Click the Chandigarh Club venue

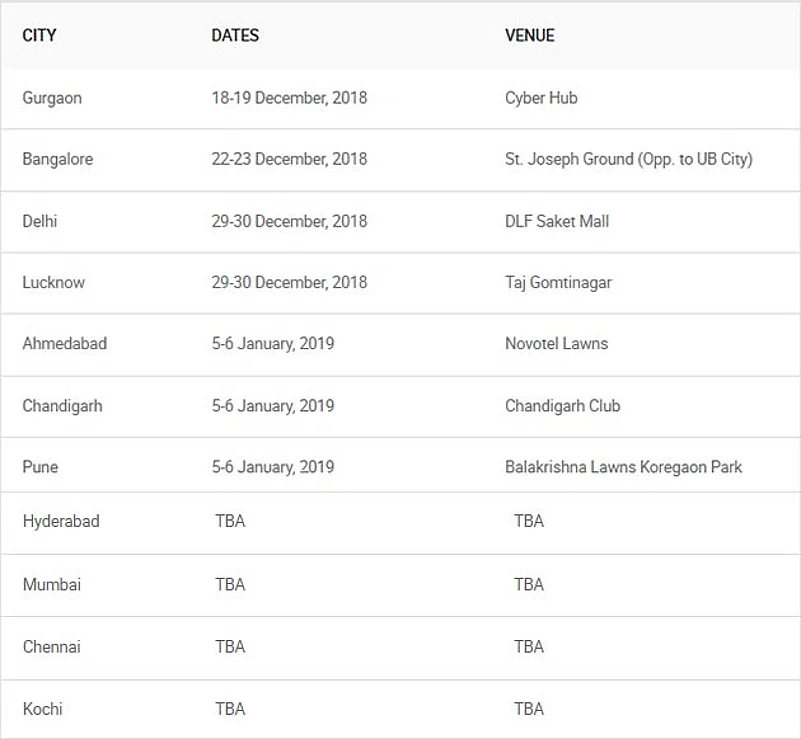pyautogui.click(x=562, y=405)
